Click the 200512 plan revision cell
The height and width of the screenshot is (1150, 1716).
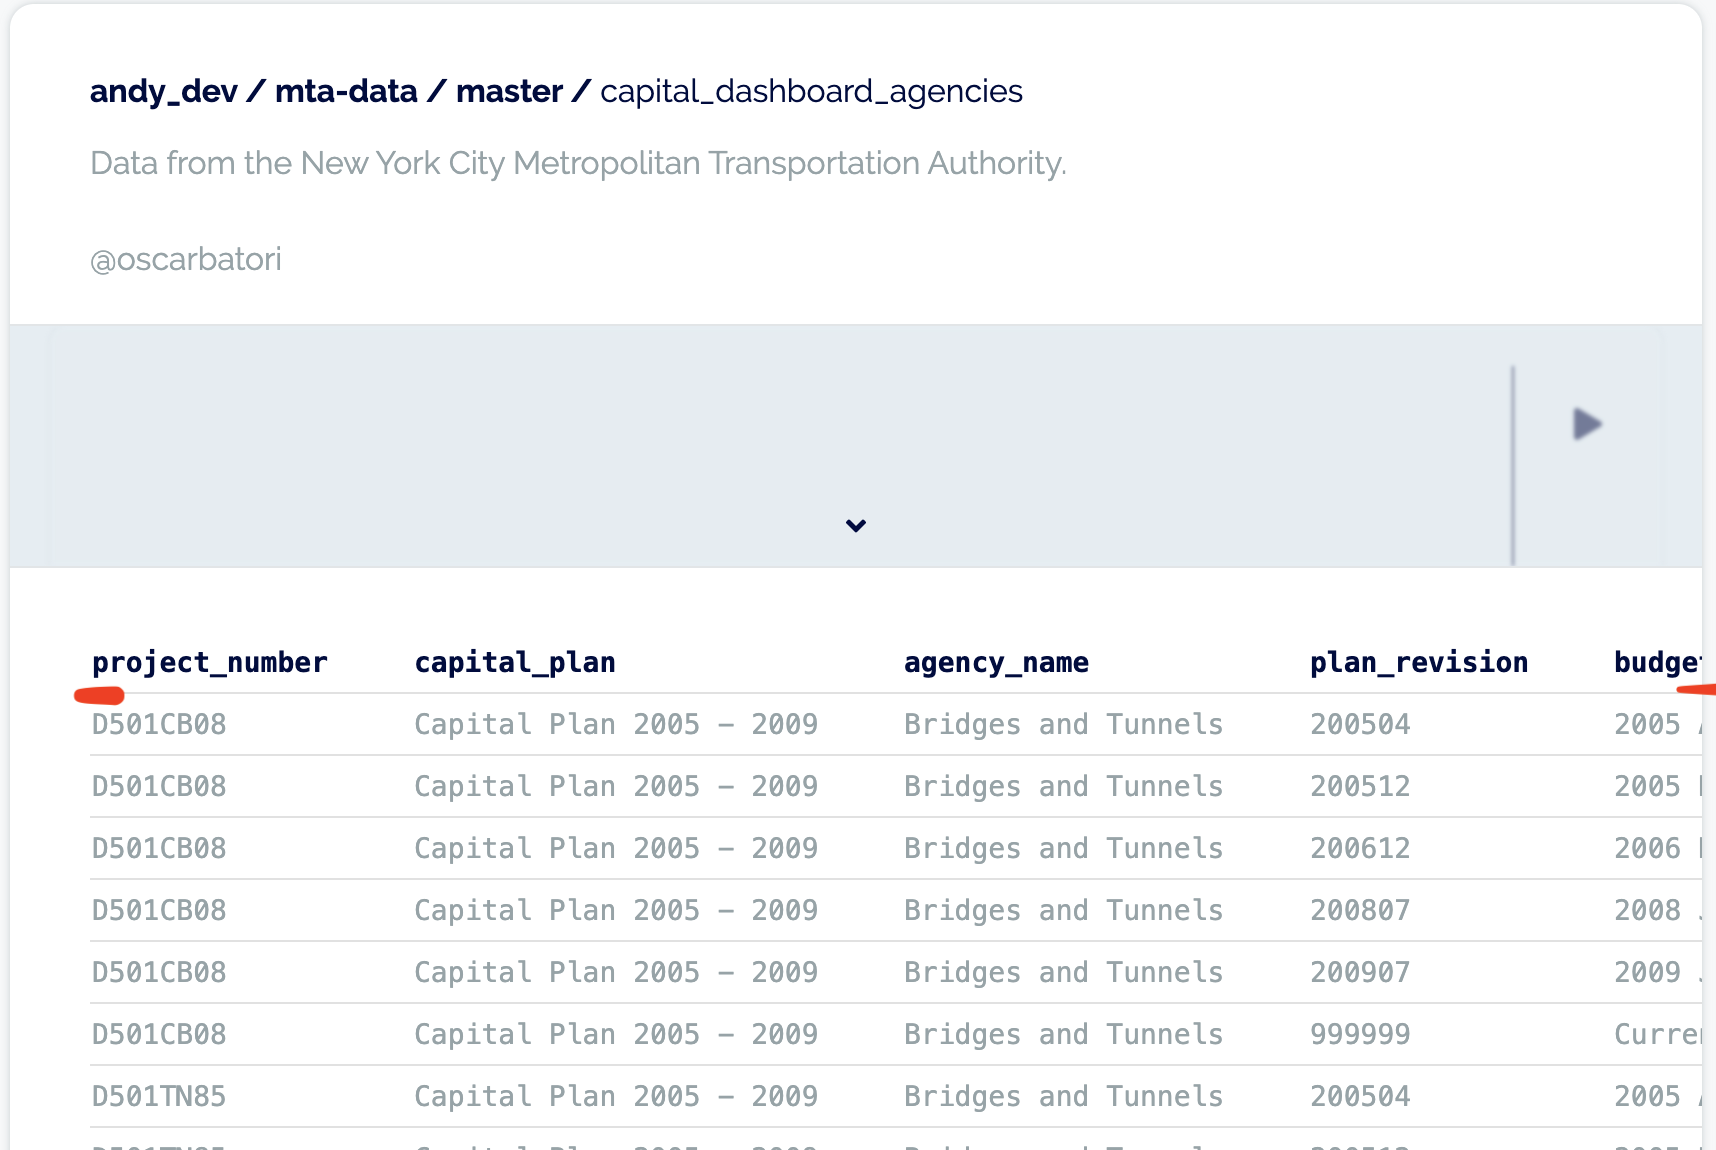point(1360,786)
